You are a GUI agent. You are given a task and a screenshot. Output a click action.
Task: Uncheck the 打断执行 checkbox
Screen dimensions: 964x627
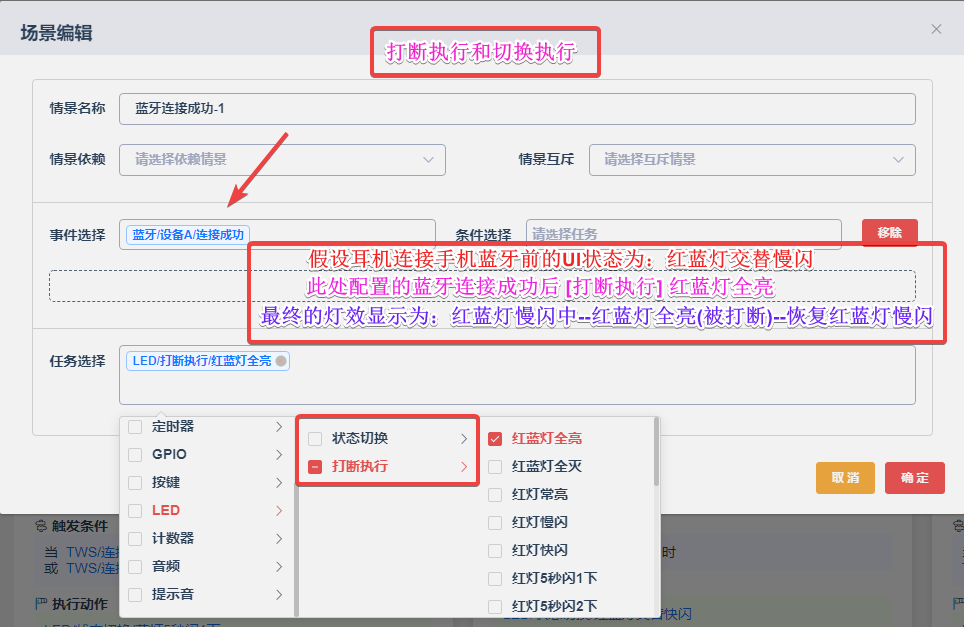click(315, 467)
